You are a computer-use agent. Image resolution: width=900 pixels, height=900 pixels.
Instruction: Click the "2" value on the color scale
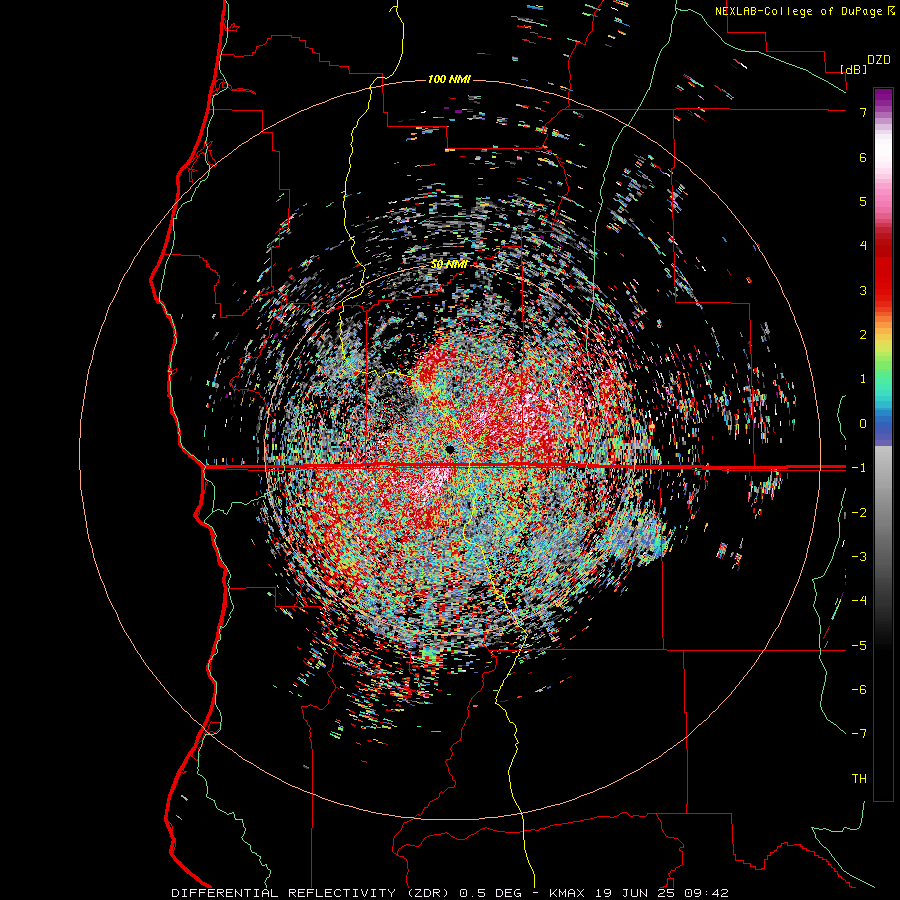pyautogui.click(x=863, y=335)
